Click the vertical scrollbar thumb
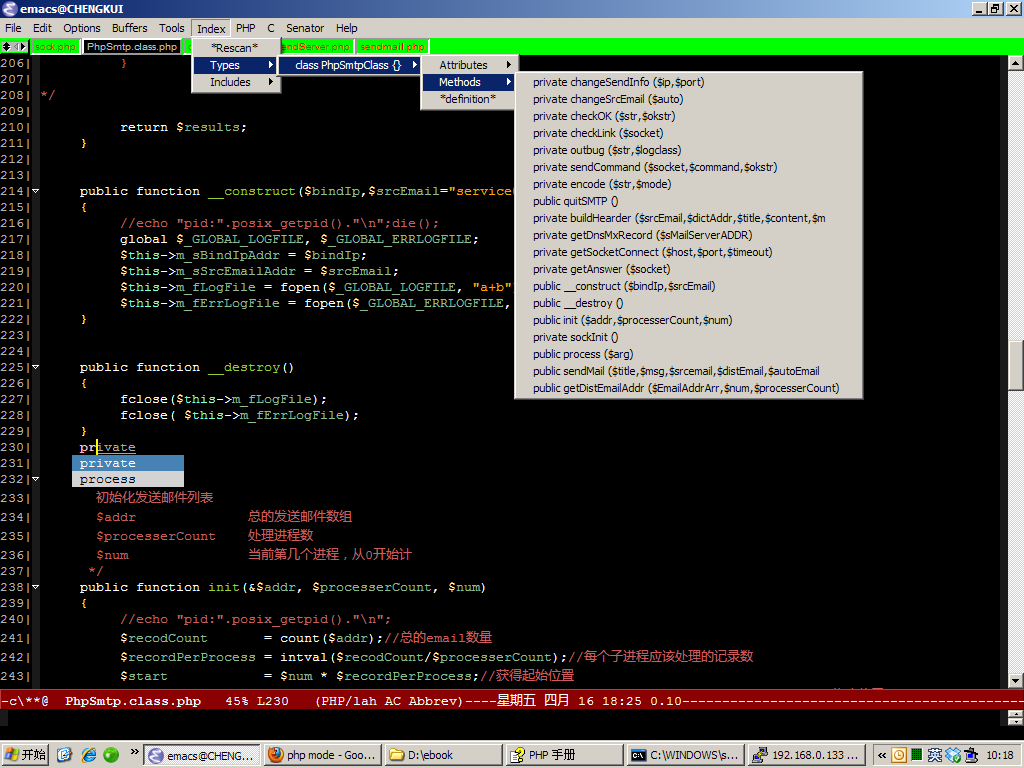Viewport: 1024px width, 768px height. [1015, 365]
